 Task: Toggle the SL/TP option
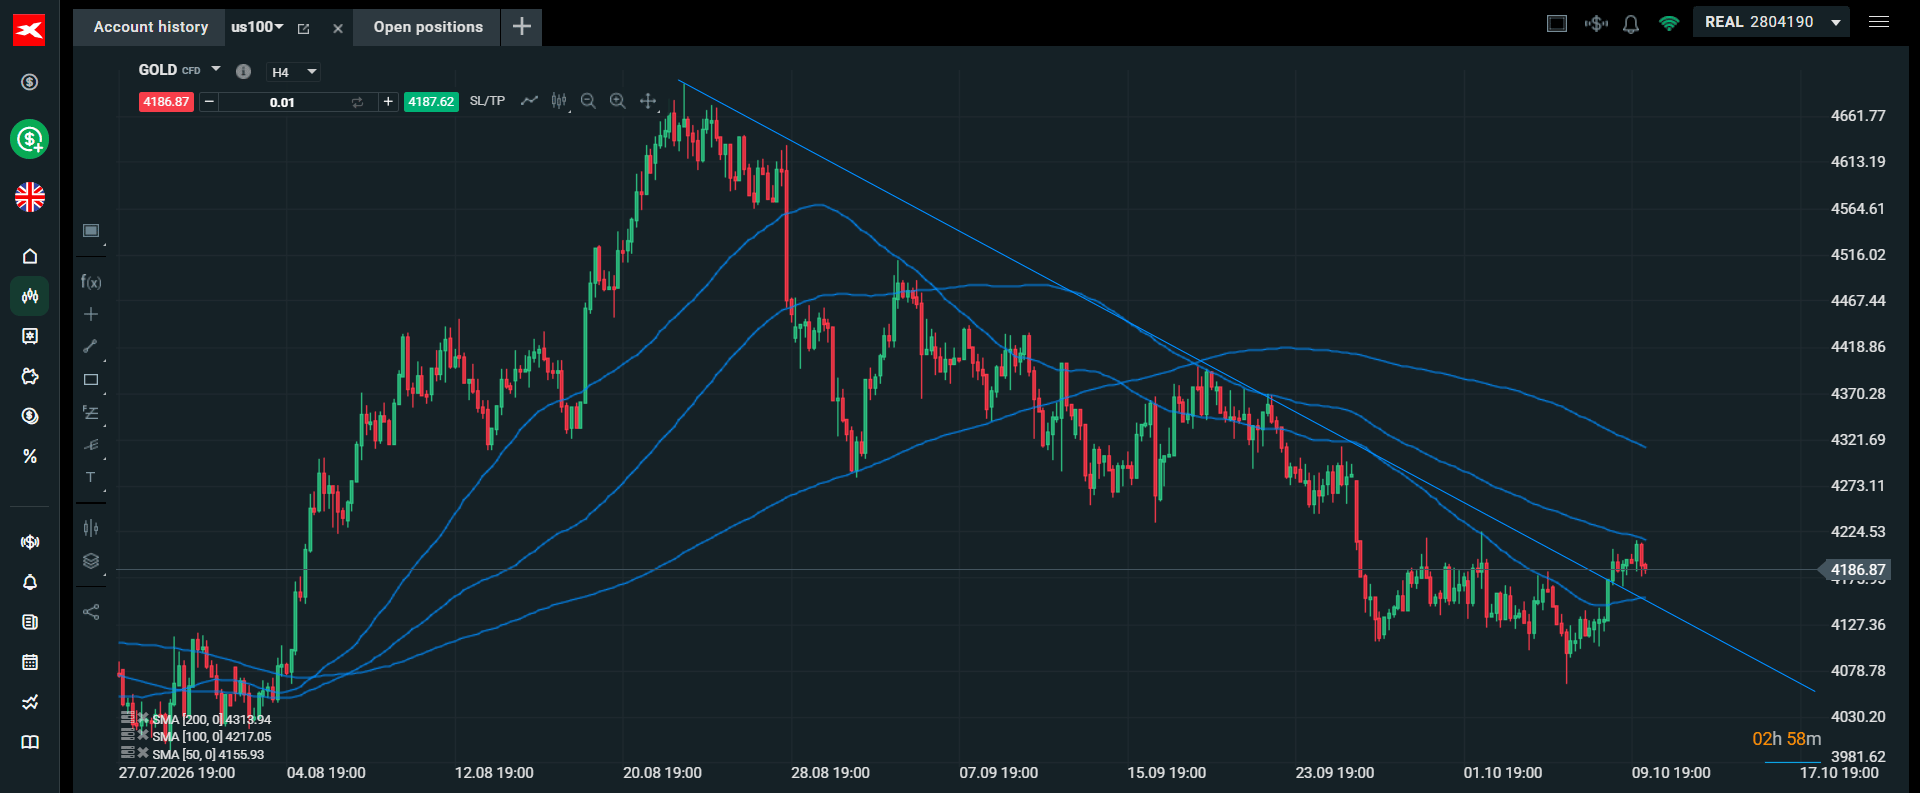pyautogui.click(x=487, y=101)
